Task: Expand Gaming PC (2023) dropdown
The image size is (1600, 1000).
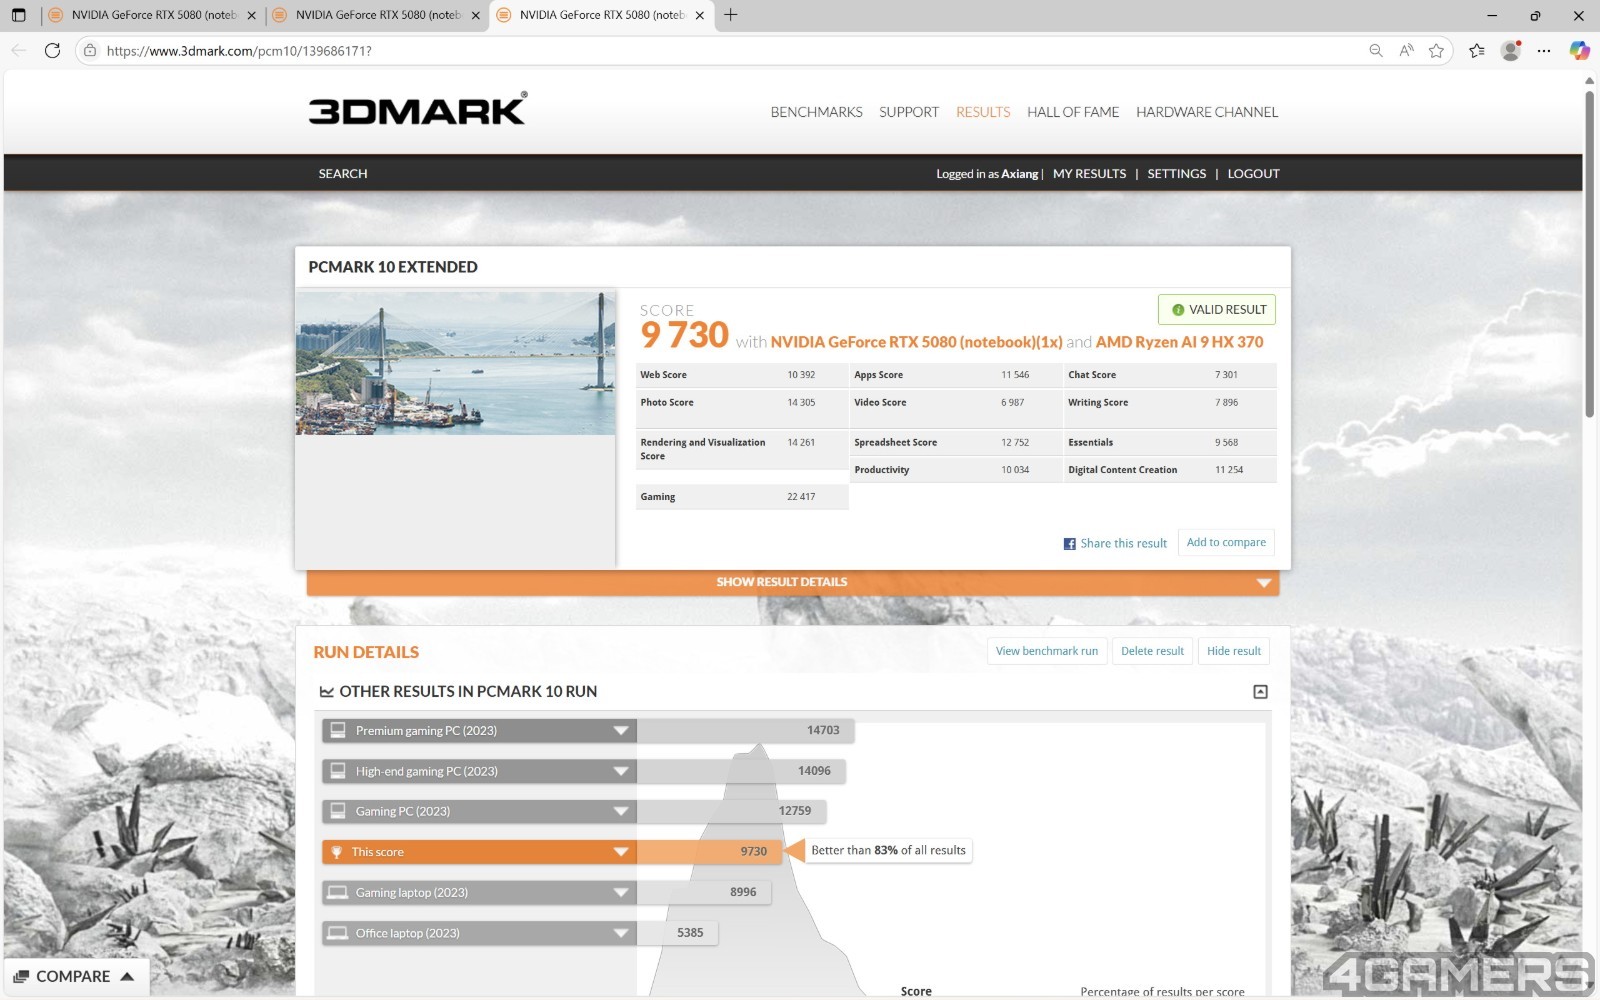Action: coord(621,811)
